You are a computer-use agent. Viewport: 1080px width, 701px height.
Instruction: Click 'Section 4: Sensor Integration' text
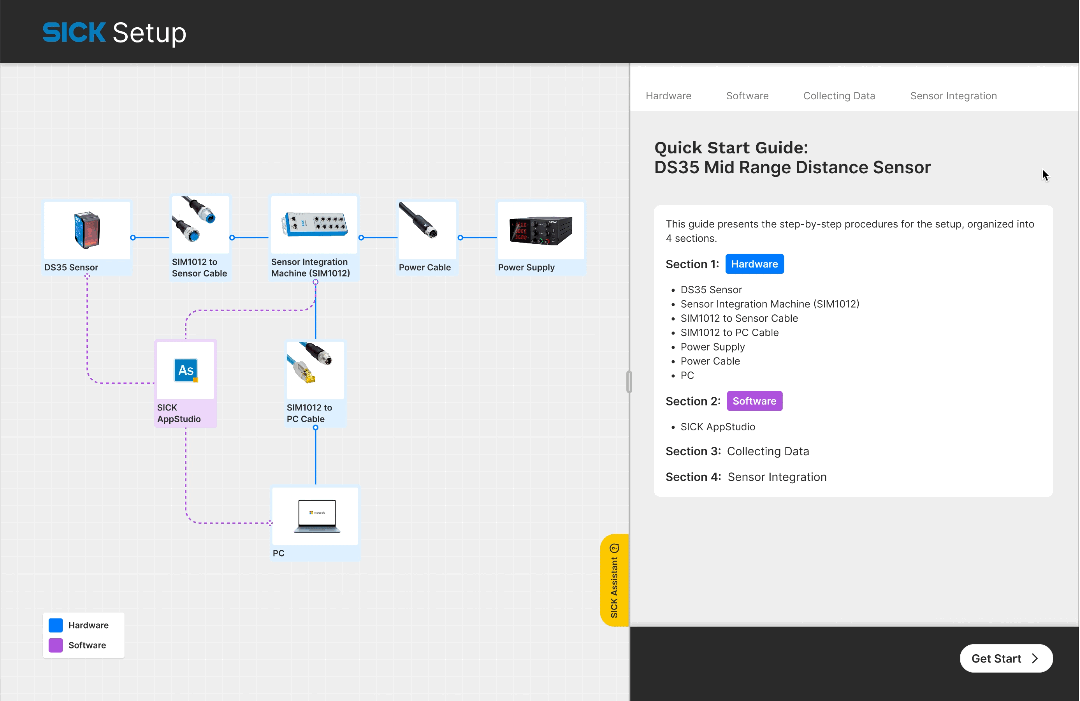pos(746,477)
